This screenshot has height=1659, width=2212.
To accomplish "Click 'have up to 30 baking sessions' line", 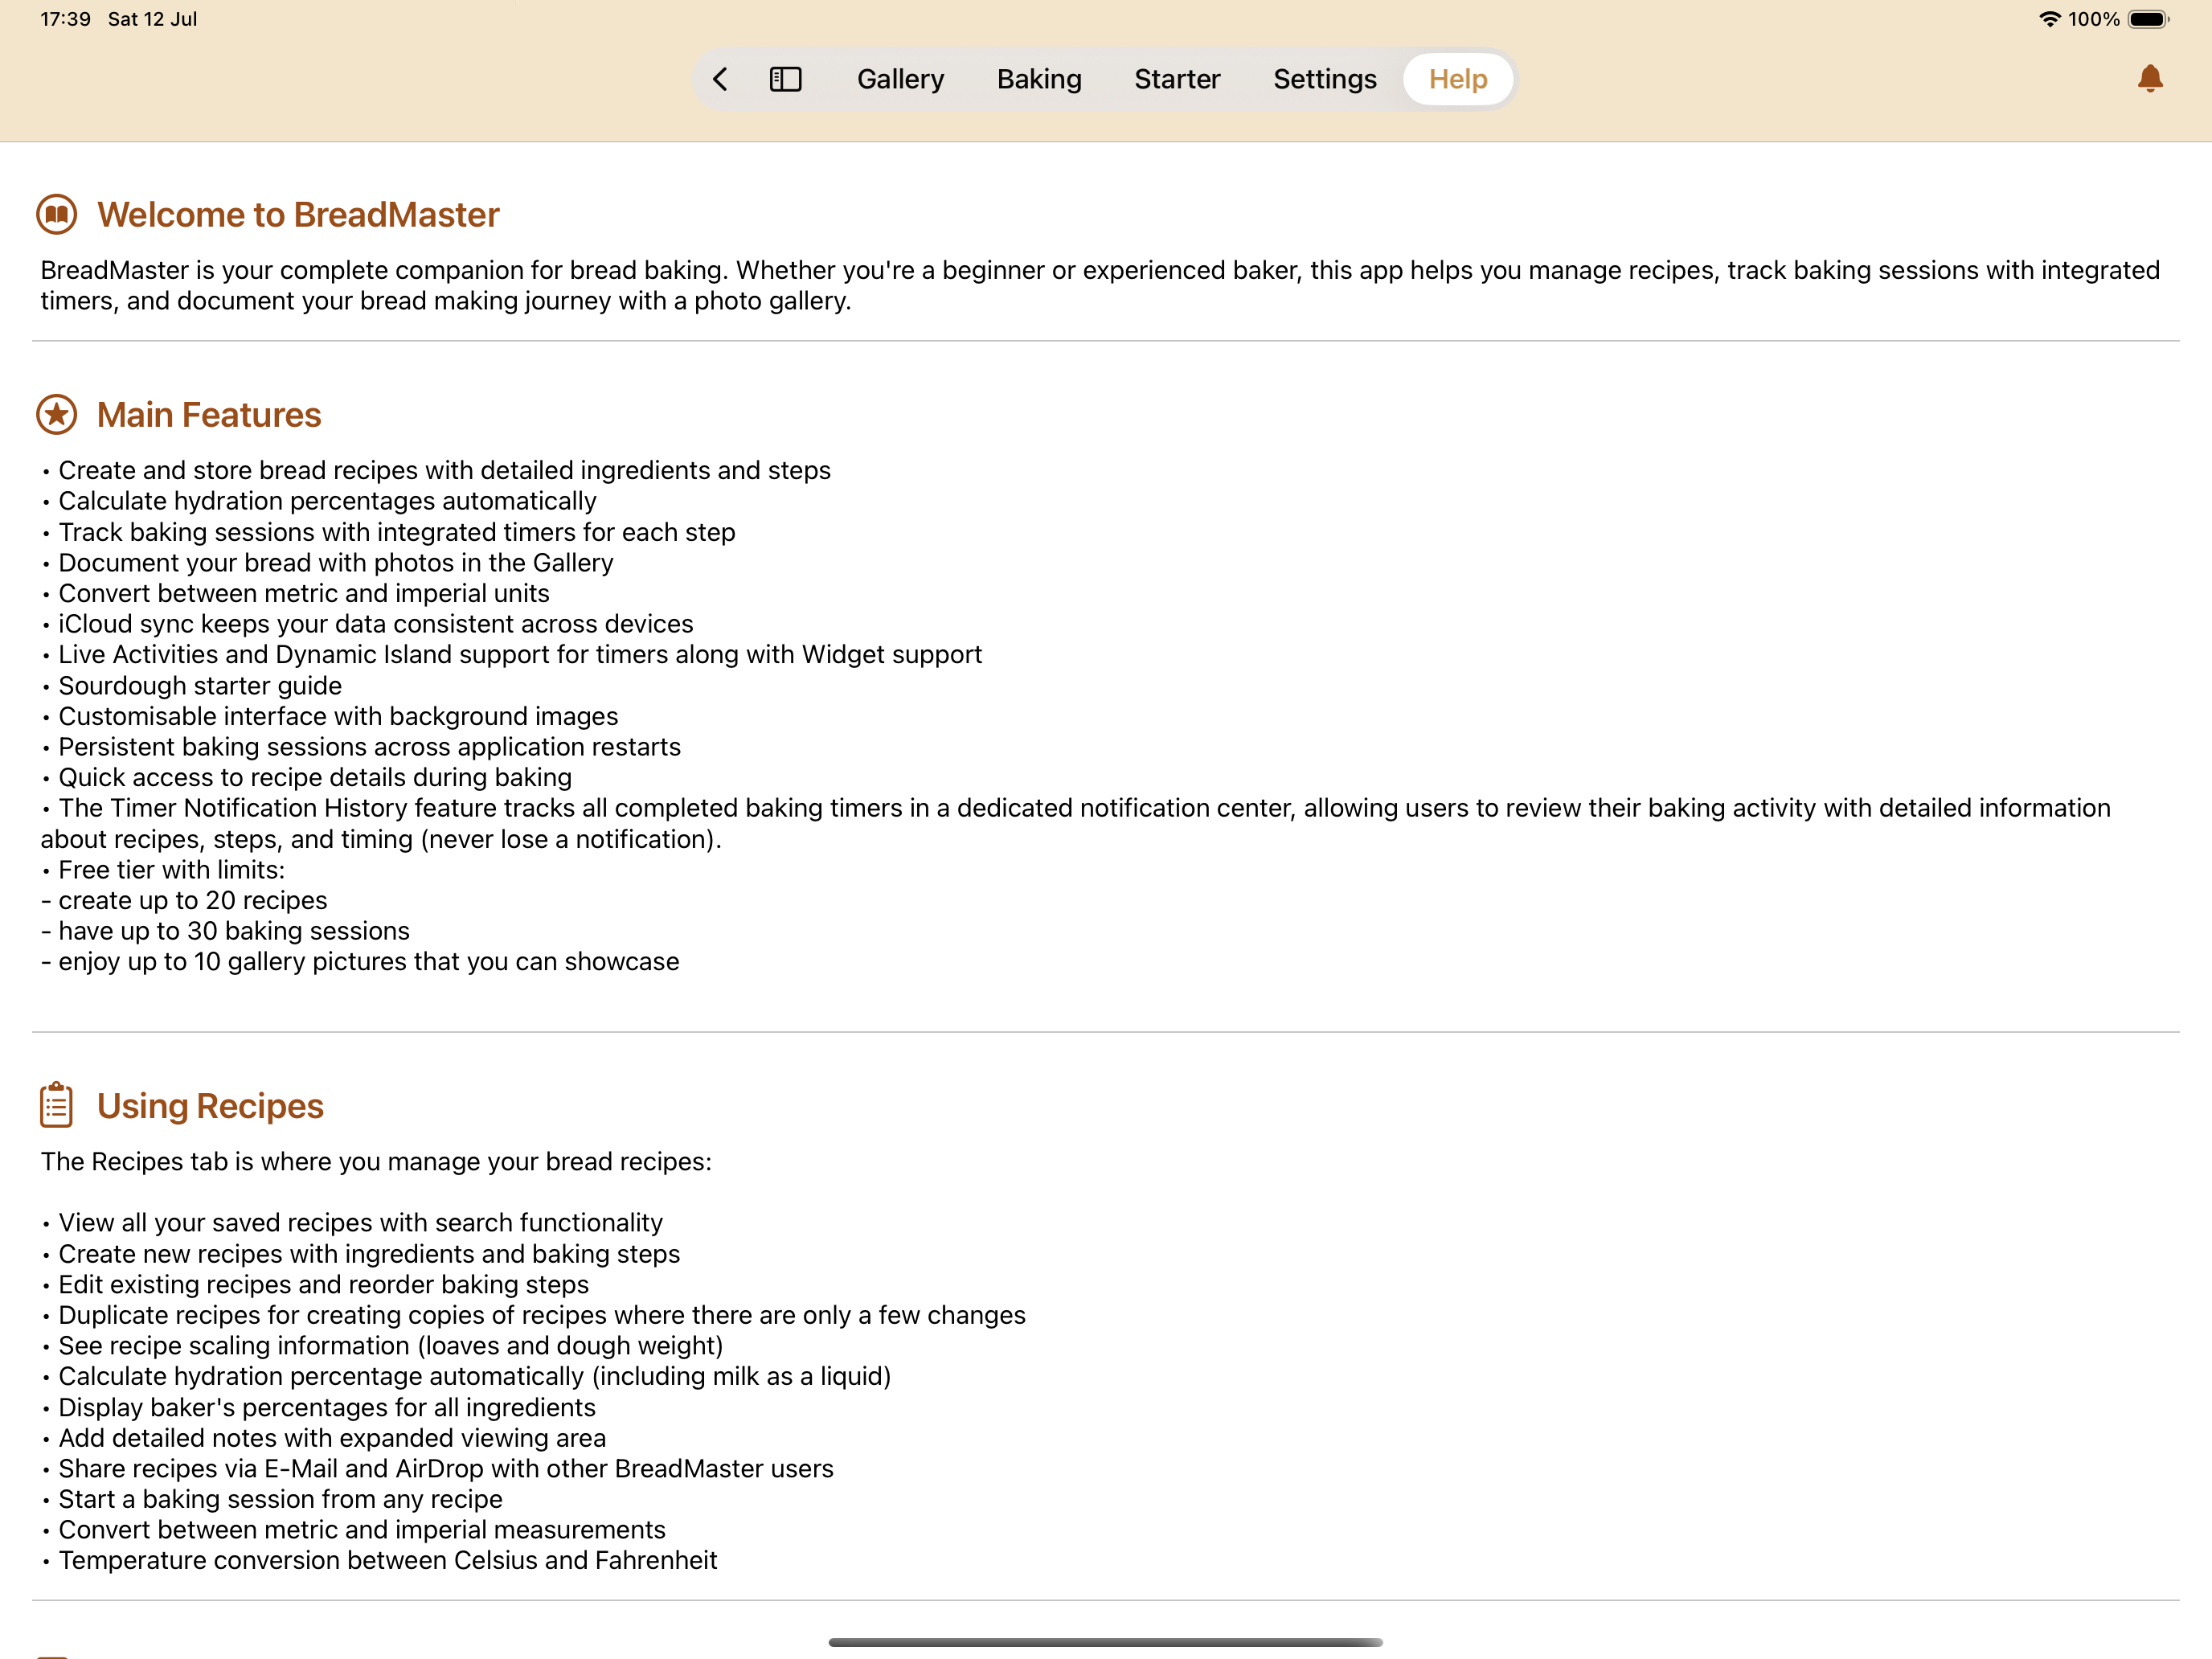I will pyautogui.click(x=225, y=931).
